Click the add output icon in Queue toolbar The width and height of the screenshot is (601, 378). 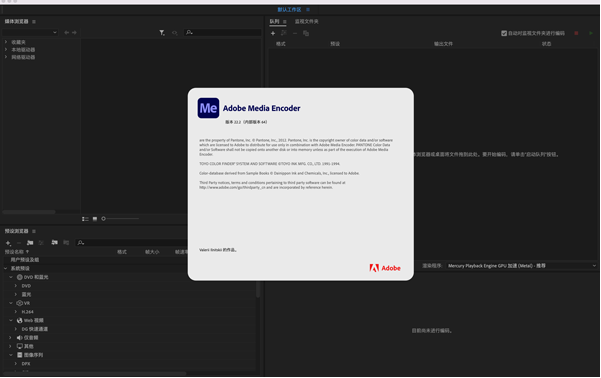tap(284, 33)
